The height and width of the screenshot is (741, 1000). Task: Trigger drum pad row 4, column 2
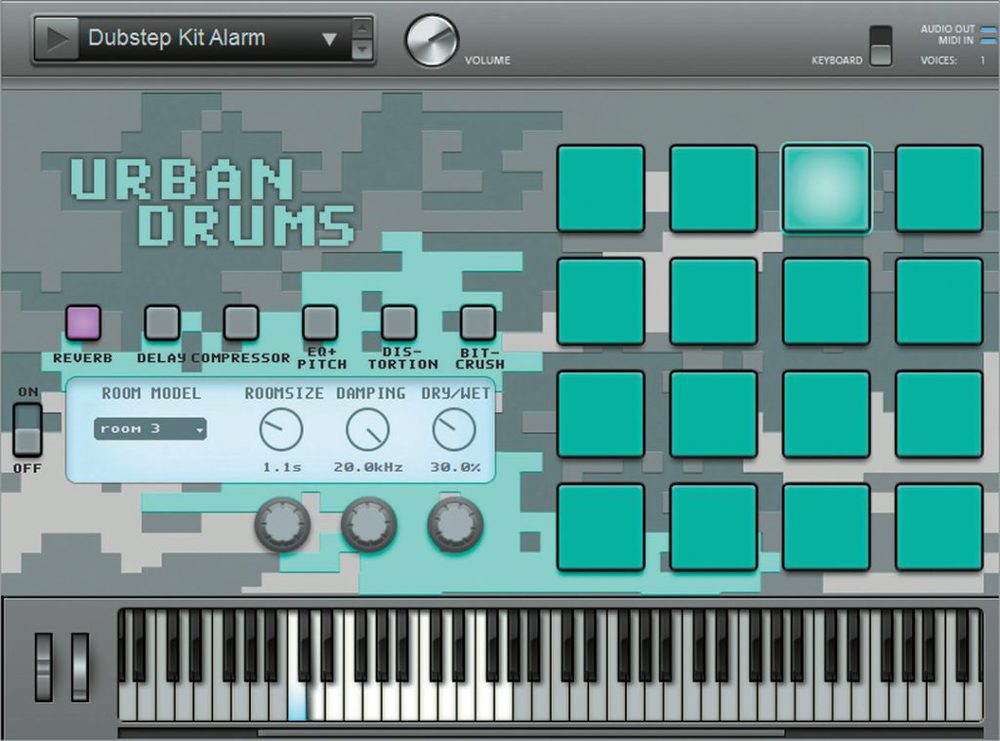coord(714,527)
